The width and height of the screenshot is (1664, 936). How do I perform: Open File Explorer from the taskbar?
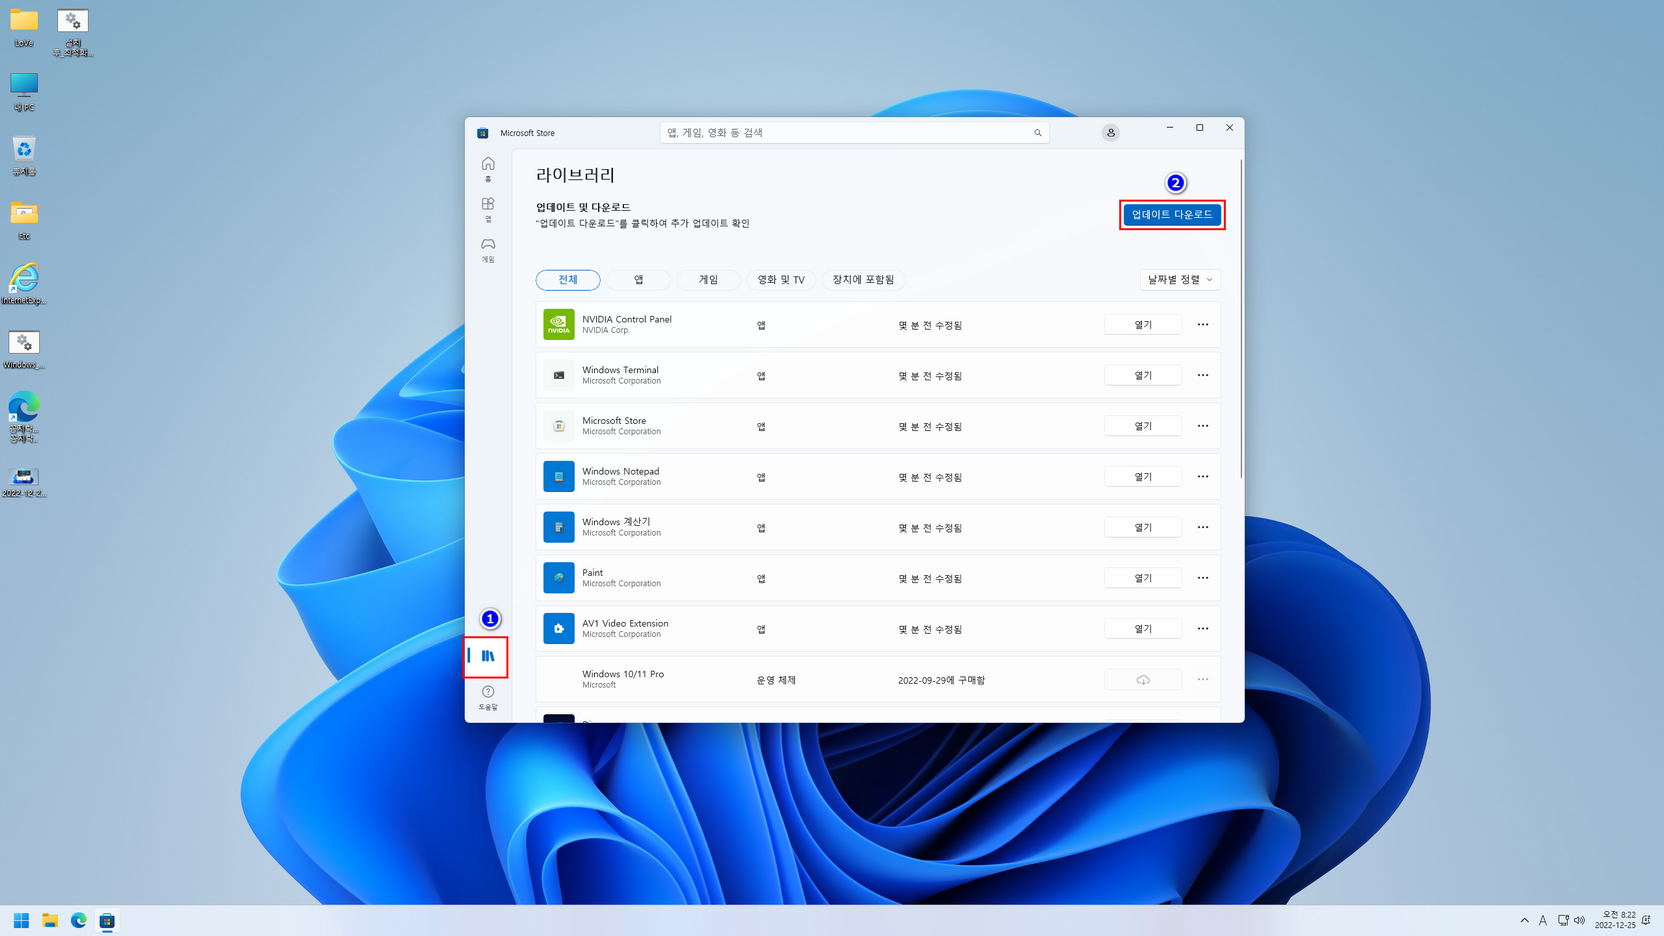[50, 920]
